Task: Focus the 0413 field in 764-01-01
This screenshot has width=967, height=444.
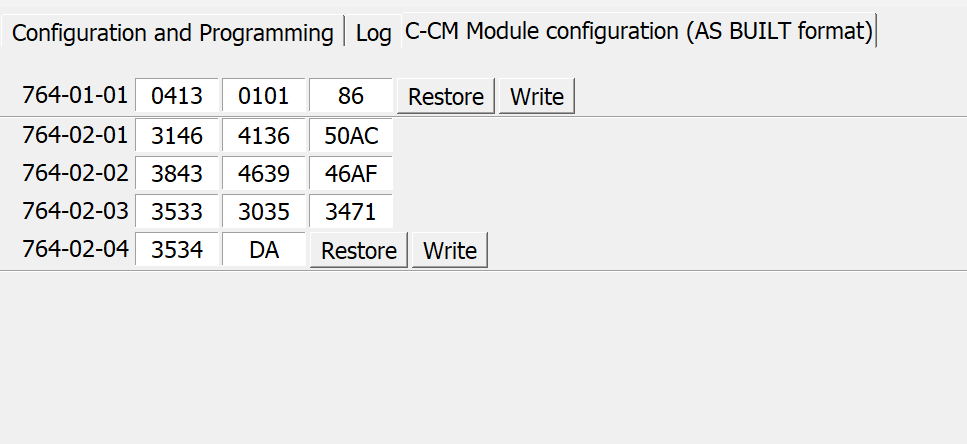Action: (x=177, y=96)
